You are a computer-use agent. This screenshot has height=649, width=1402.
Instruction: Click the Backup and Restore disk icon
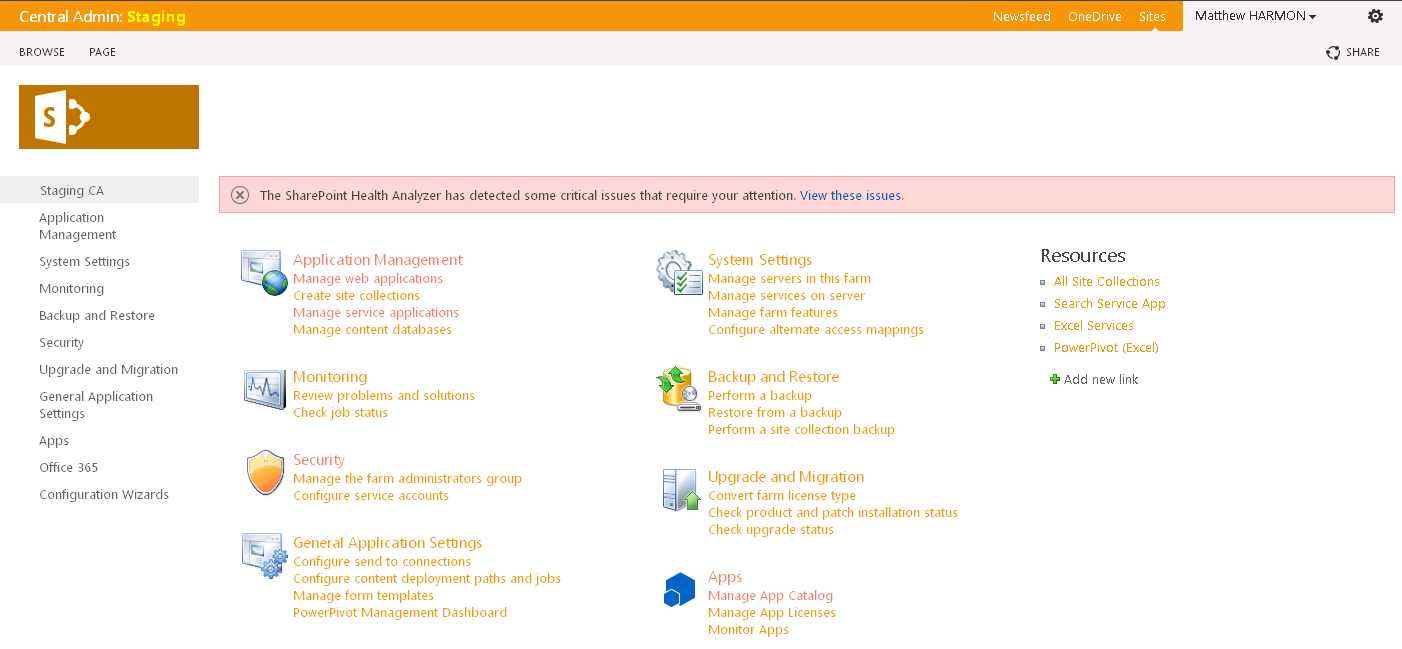click(680, 389)
